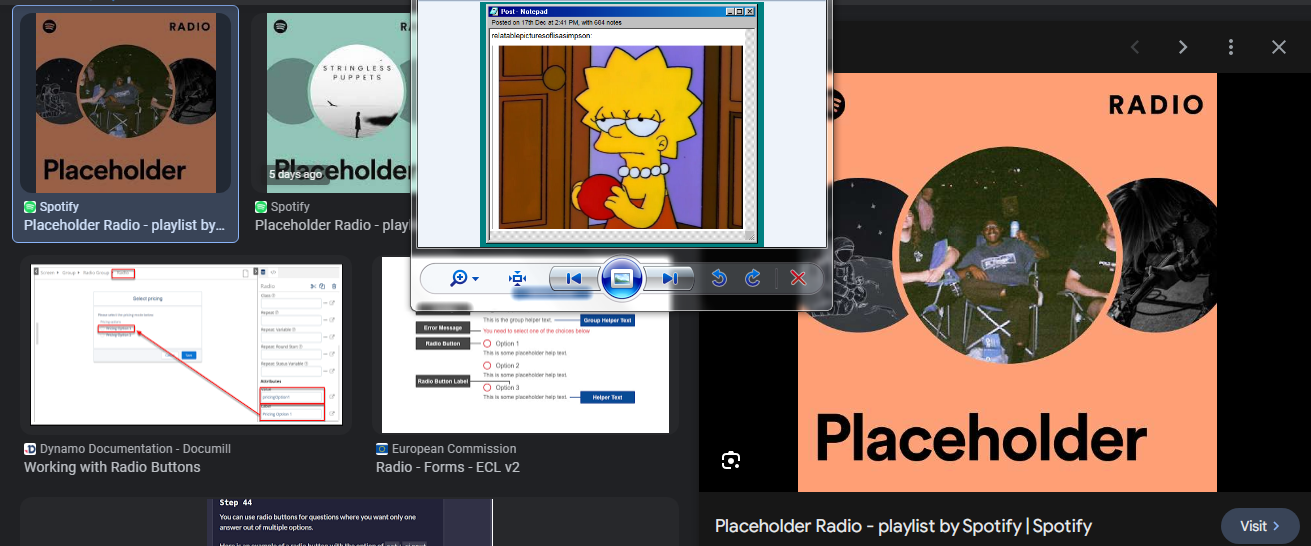Go to previous photo in viewer
This screenshot has height=546, width=1311.
point(574,279)
